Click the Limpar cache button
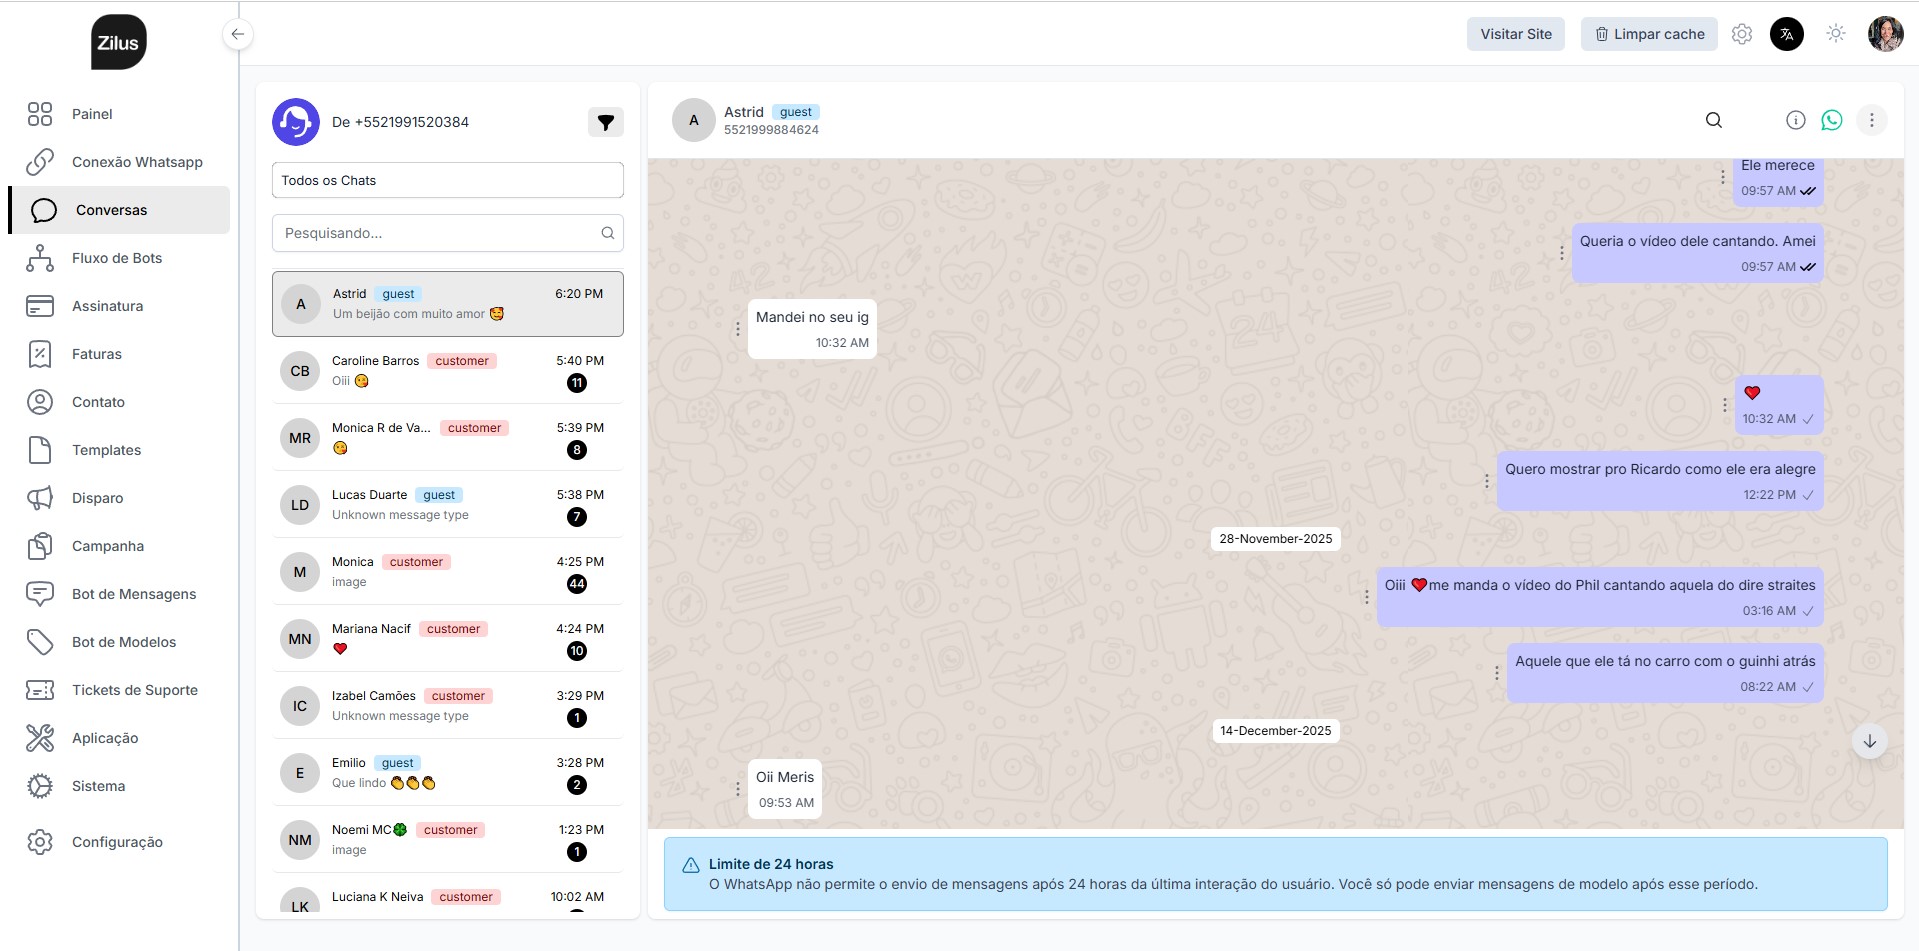Image resolution: width=1919 pixels, height=951 pixels. coord(1648,33)
